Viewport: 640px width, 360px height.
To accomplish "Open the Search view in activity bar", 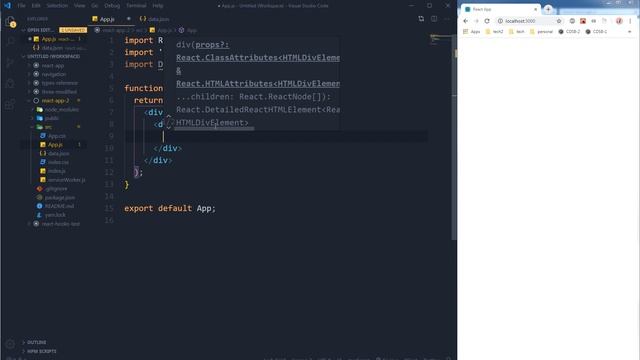I will 10,41.
